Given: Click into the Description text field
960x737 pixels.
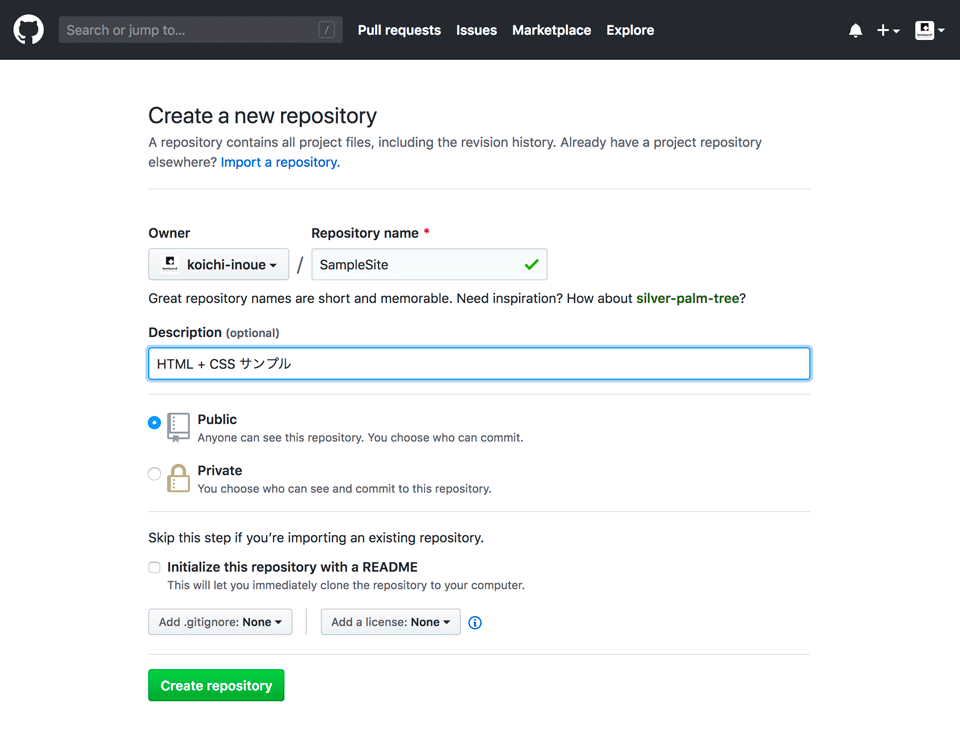Looking at the screenshot, I should (x=479, y=364).
